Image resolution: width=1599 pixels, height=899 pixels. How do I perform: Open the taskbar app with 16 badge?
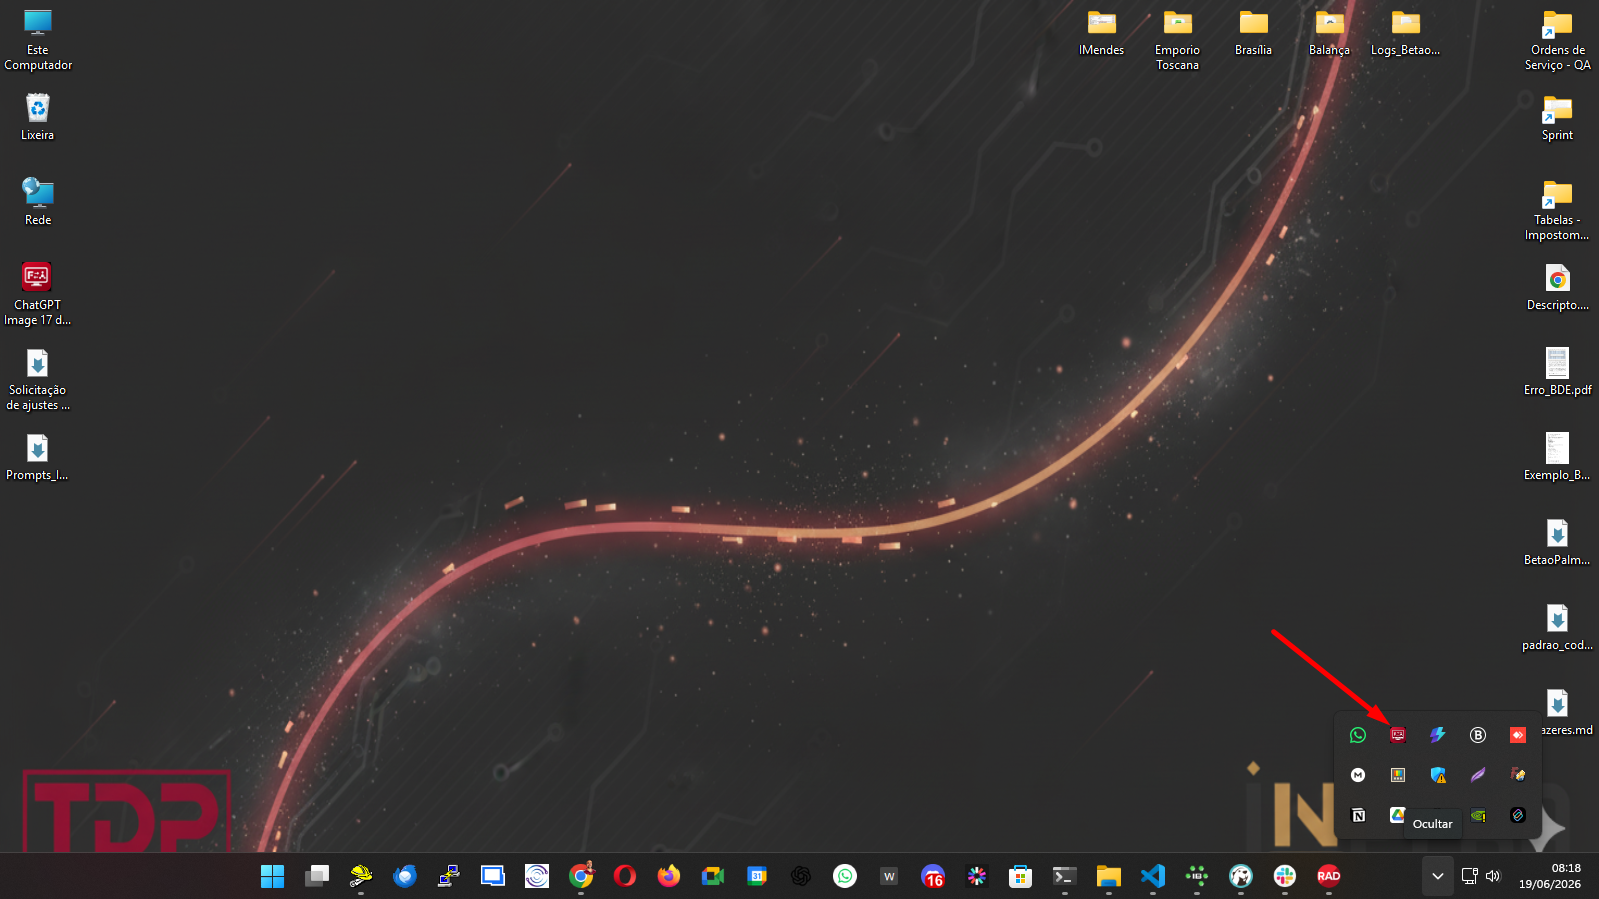click(x=933, y=876)
